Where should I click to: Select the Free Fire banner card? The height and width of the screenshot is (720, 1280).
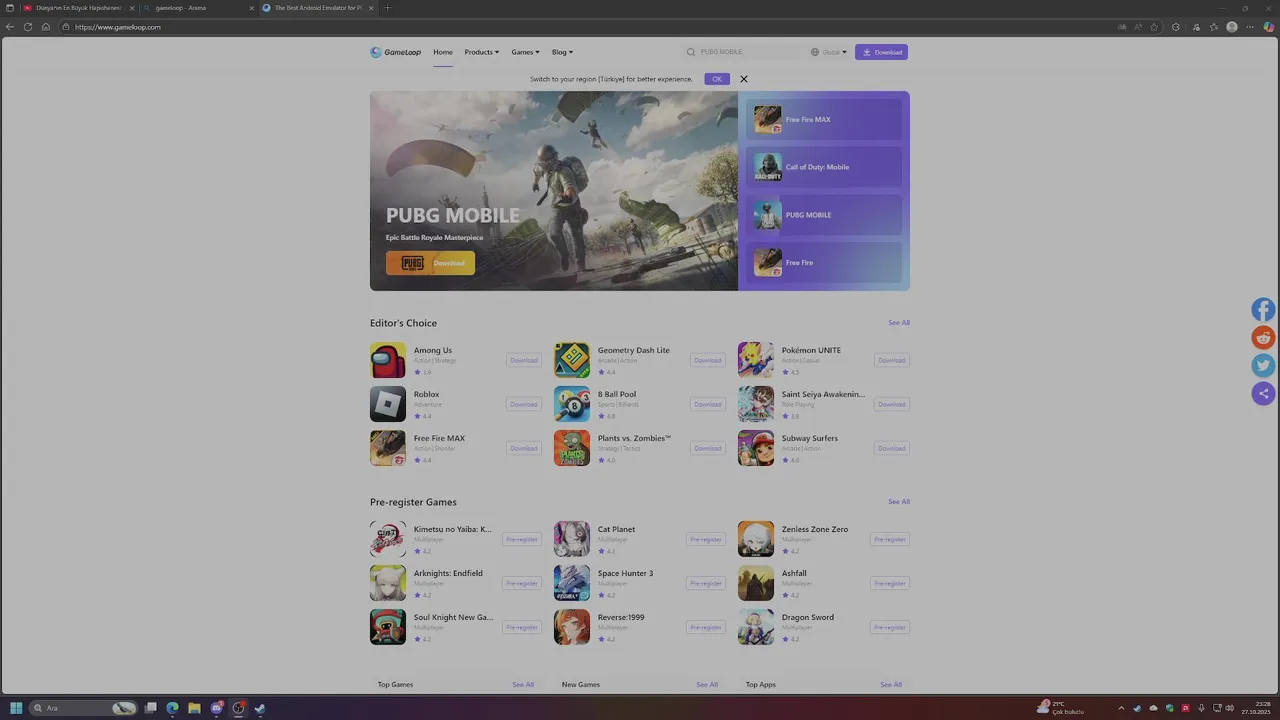click(x=824, y=262)
